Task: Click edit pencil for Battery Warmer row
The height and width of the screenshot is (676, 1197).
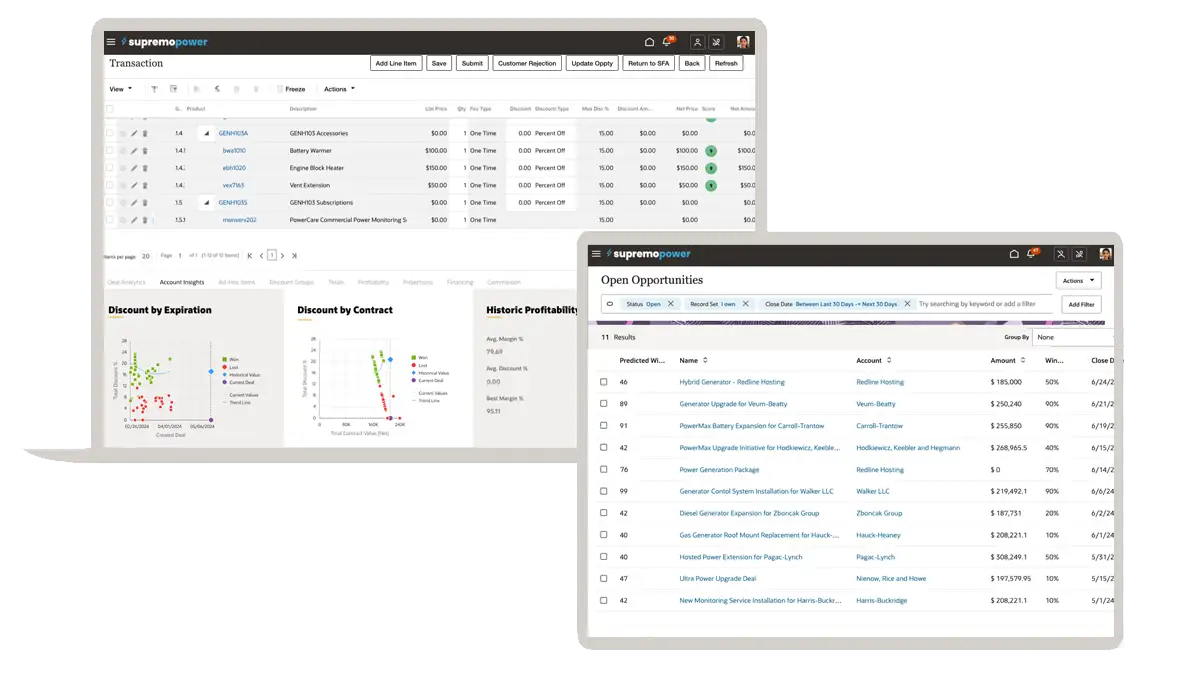Action: (134, 151)
